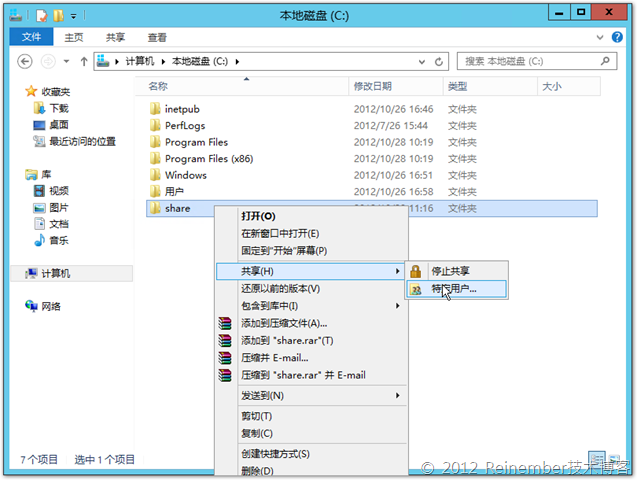
Task: Switch to the 查看 ribbon tab
Action: point(157,37)
